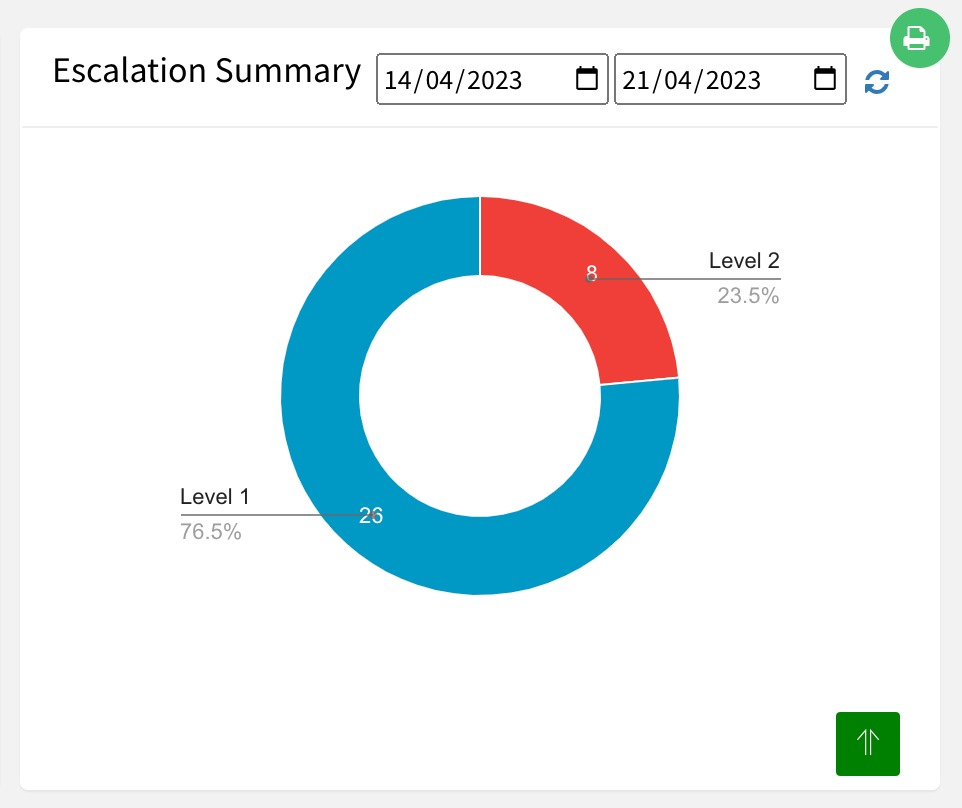Image resolution: width=962 pixels, height=808 pixels.
Task: Select month 04 in the end date field
Action: click(679, 80)
